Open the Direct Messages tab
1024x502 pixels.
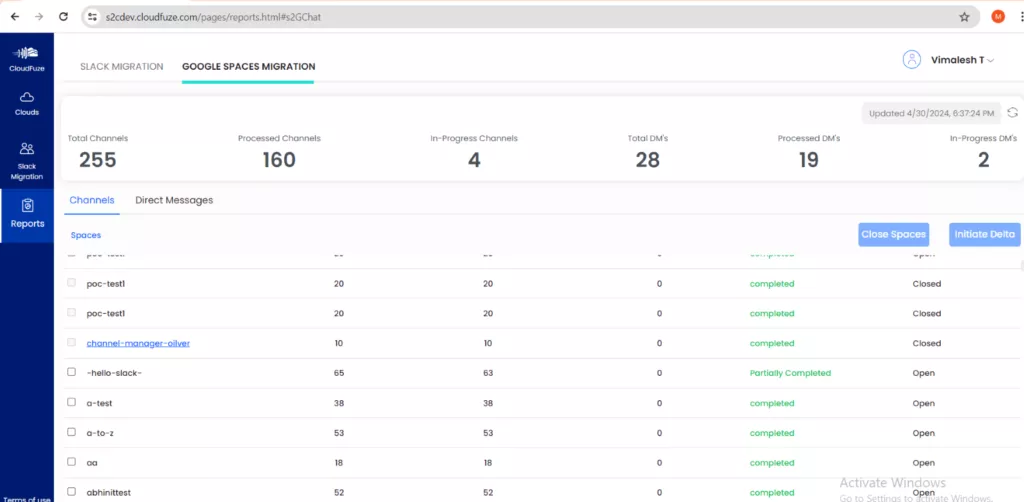tap(174, 200)
